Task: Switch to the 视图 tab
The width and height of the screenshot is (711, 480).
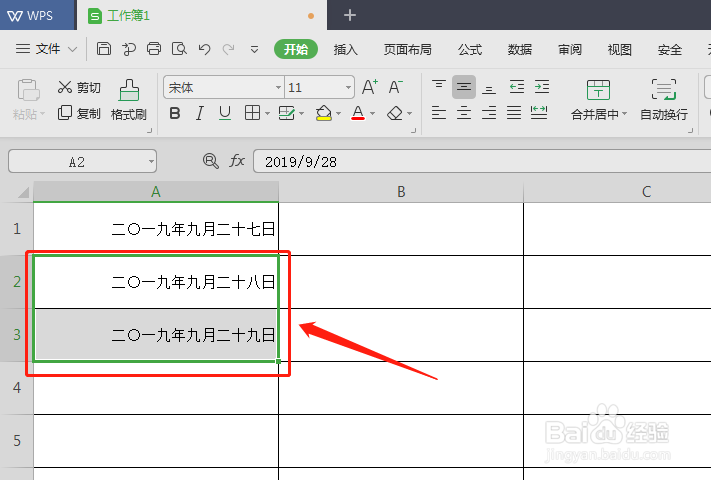Action: pyautogui.click(x=619, y=49)
